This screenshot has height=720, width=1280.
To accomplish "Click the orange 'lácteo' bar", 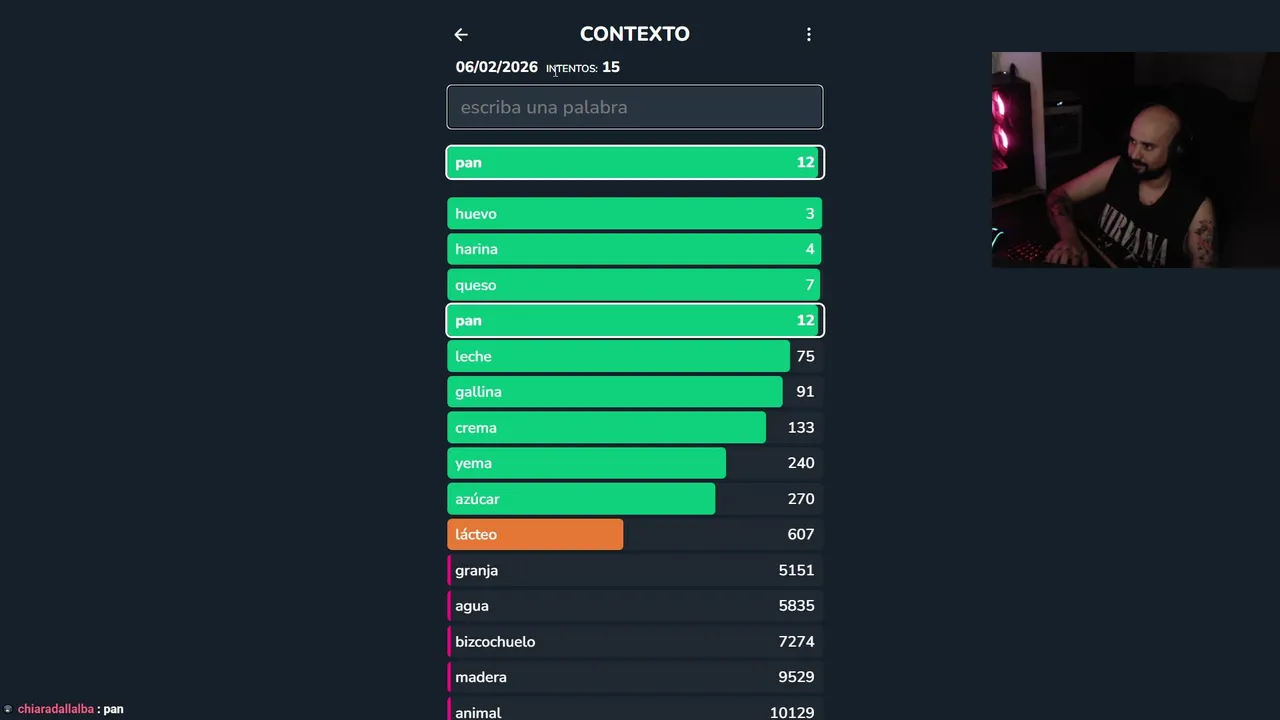I will (x=535, y=535).
